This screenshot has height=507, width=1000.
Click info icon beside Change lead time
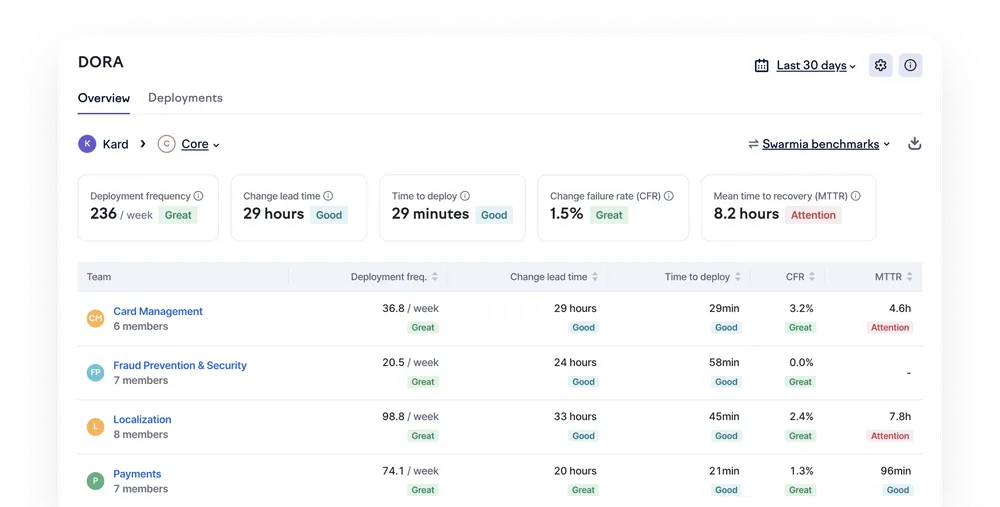328,196
